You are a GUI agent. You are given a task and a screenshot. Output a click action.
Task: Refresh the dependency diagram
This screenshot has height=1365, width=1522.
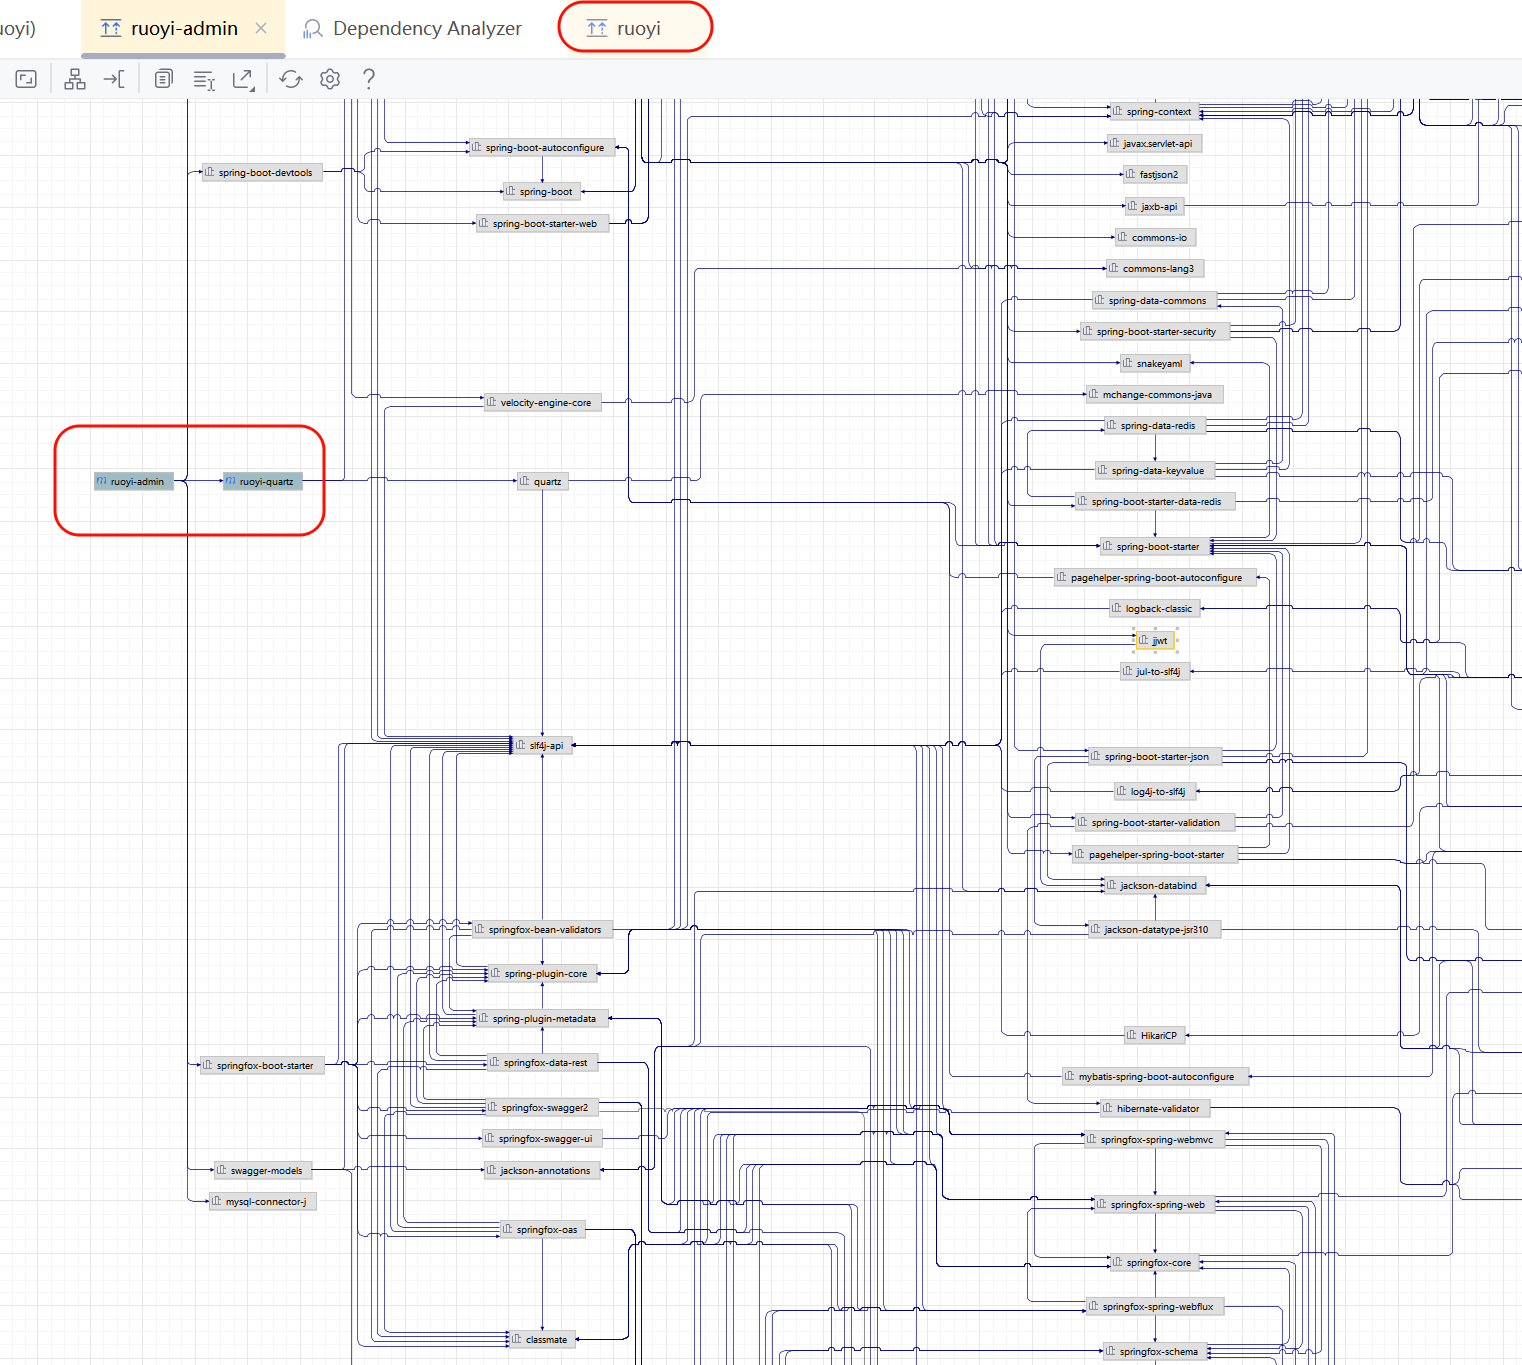coord(291,79)
